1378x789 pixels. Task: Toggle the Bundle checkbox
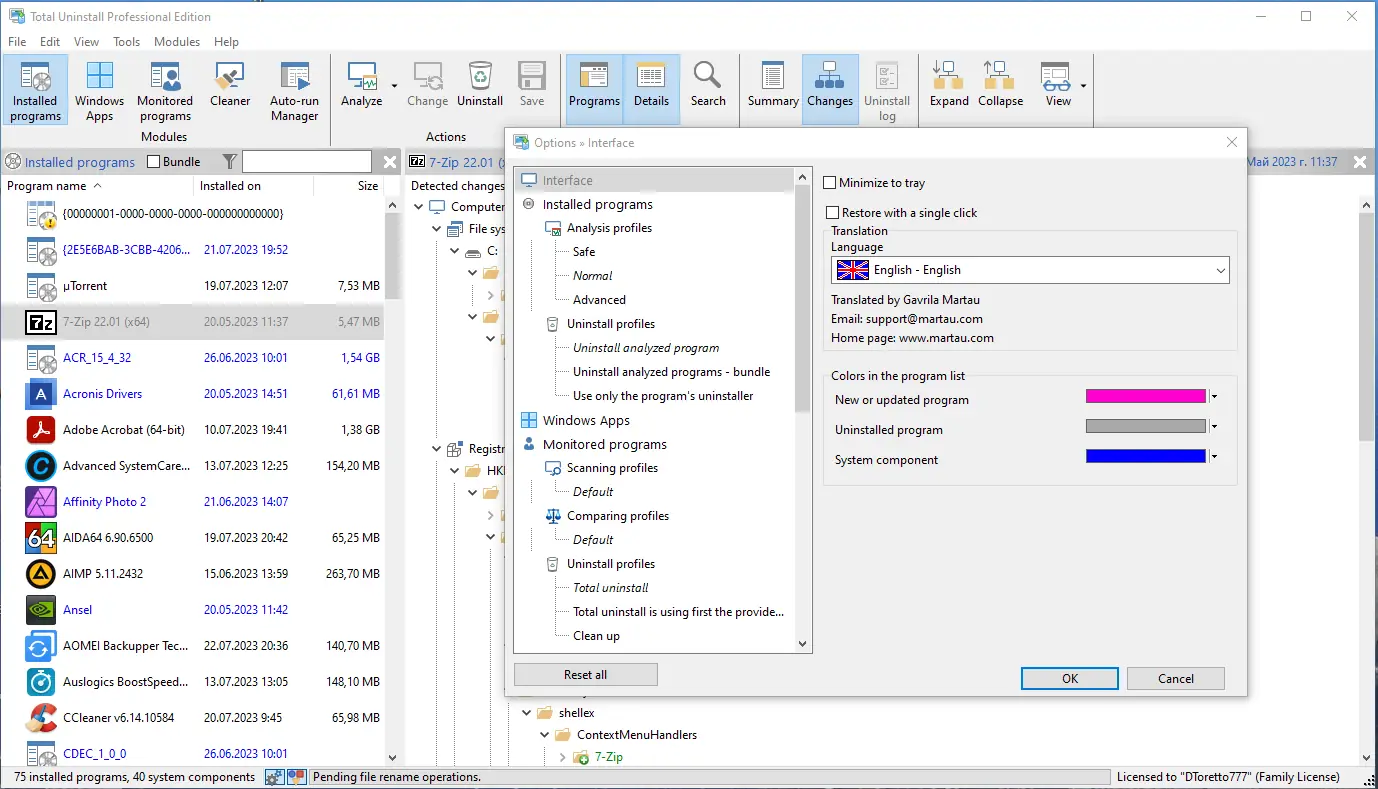[x=153, y=162]
